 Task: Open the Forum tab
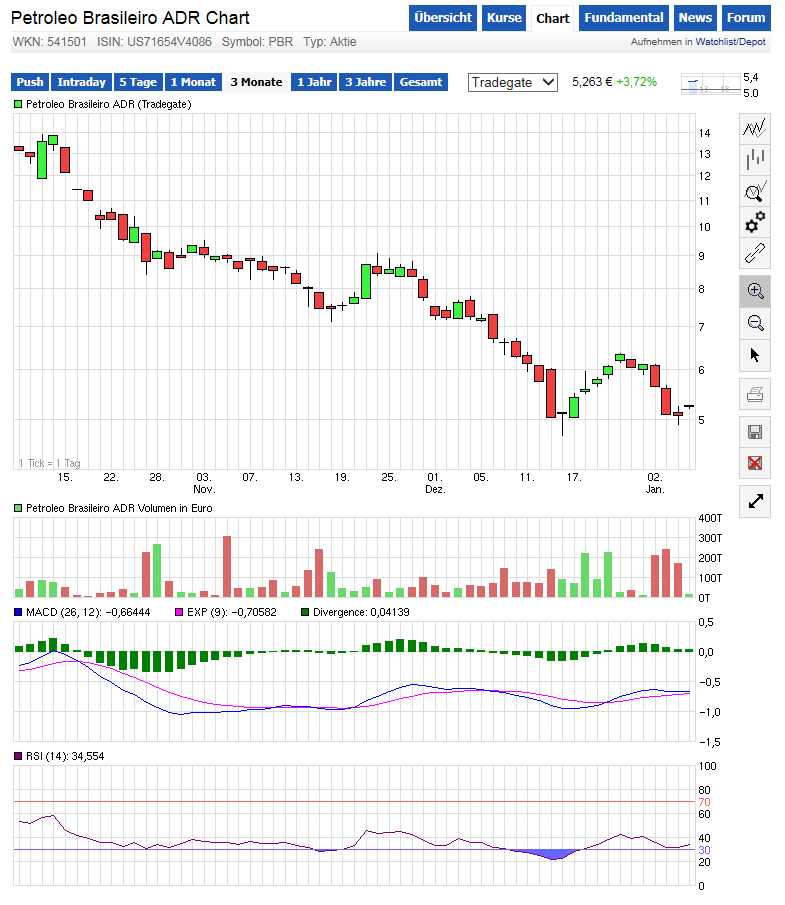pos(746,18)
